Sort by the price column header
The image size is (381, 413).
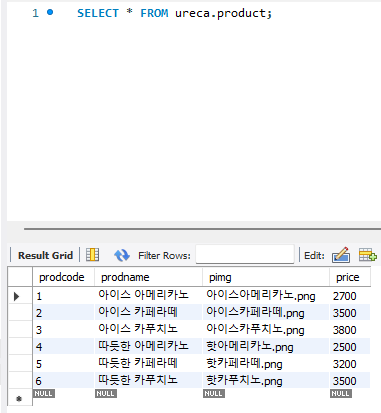tap(350, 277)
